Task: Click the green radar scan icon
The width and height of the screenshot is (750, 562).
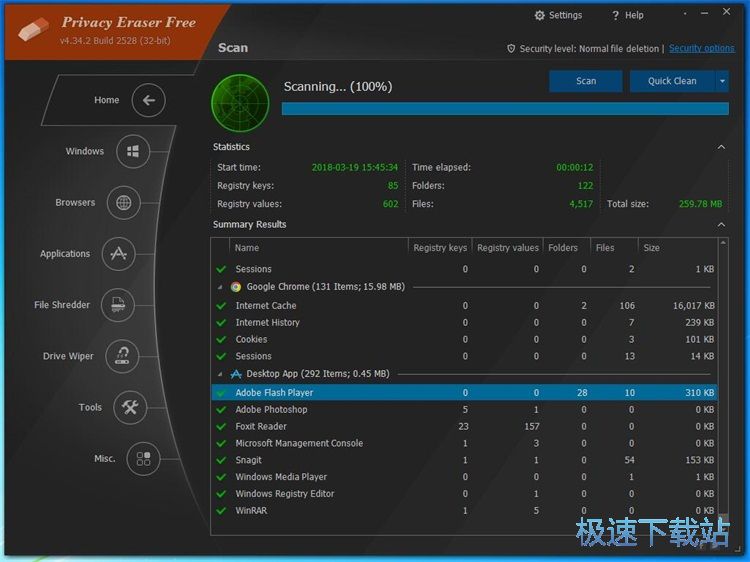Action: point(240,102)
